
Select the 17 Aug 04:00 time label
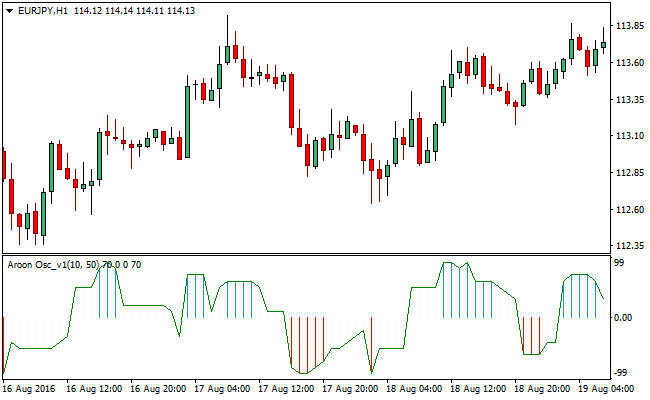[221, 388]
